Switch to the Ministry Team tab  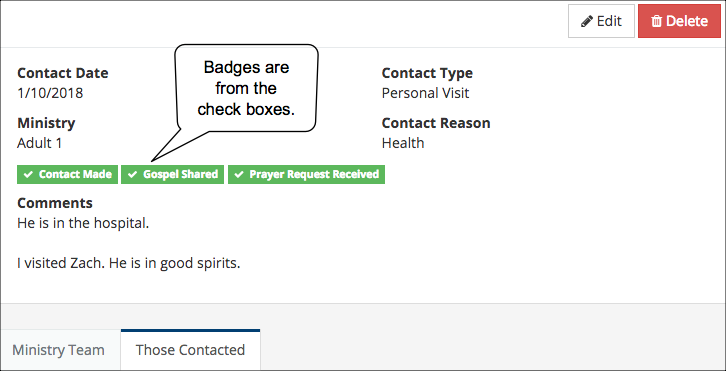coord(58,350)
